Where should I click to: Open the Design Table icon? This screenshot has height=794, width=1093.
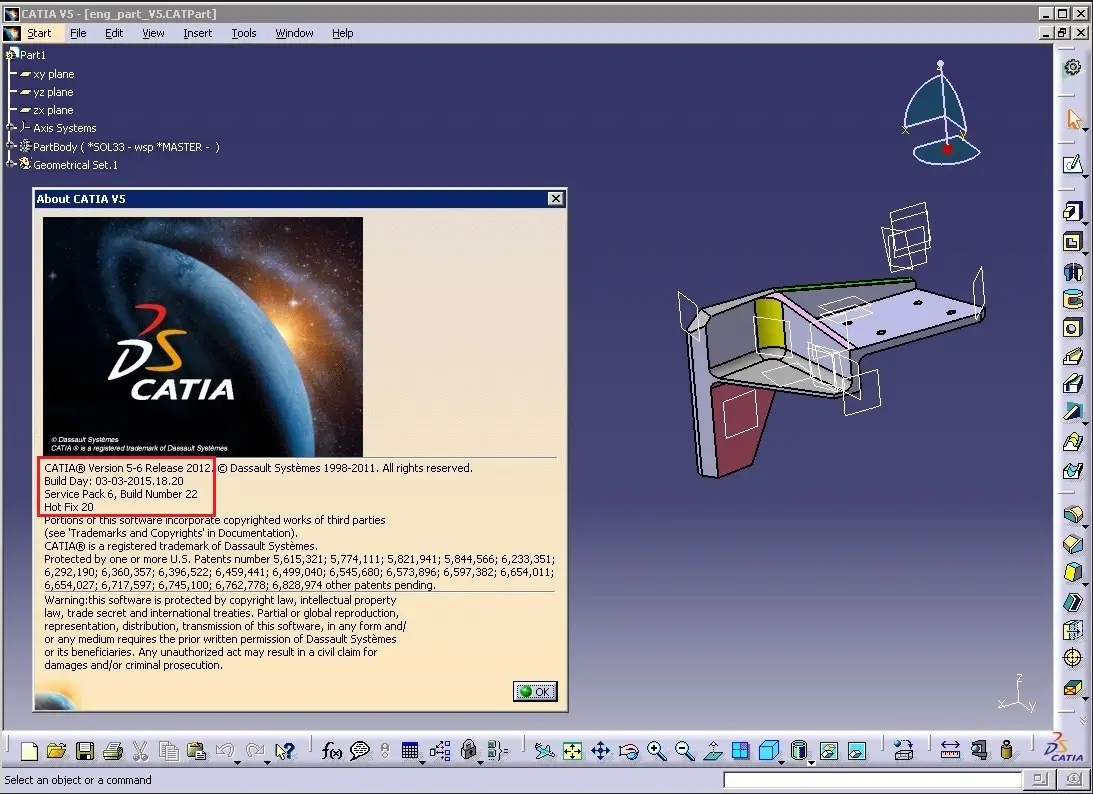coord(410,751)
